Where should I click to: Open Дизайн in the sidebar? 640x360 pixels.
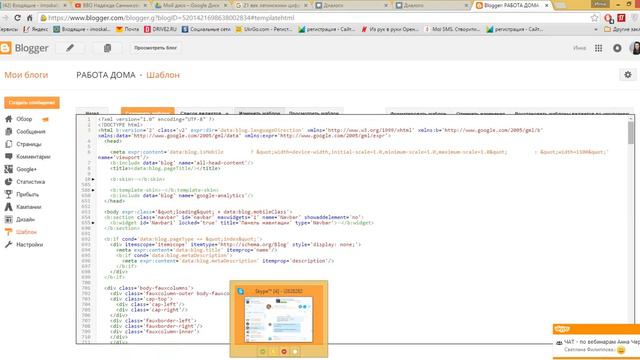(x=25, y=220)
